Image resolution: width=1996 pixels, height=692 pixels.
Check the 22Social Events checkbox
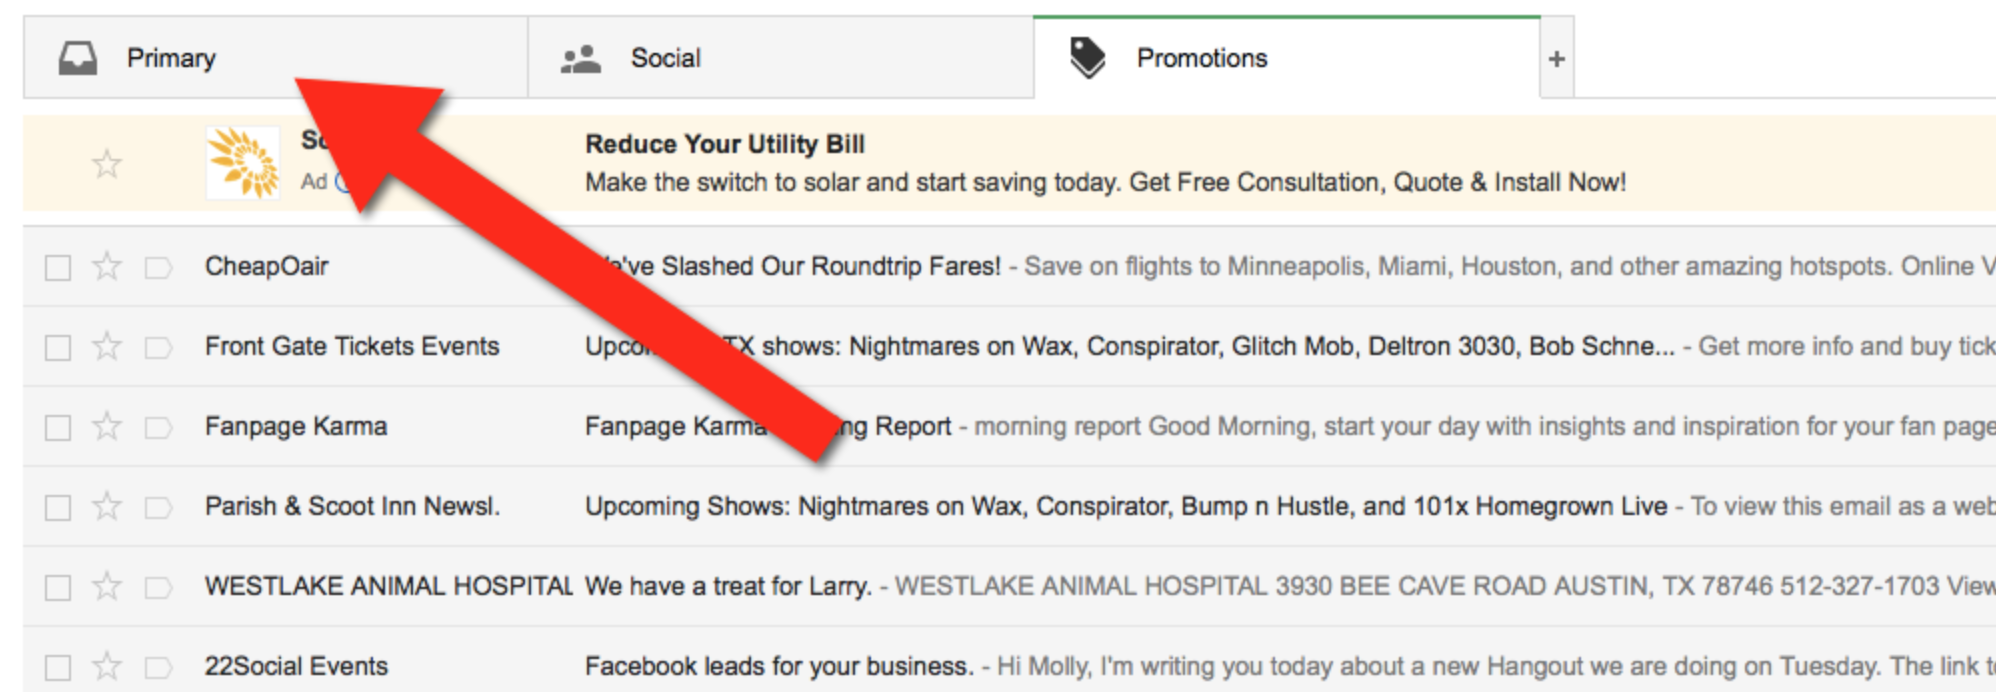(x=56, y=666)
